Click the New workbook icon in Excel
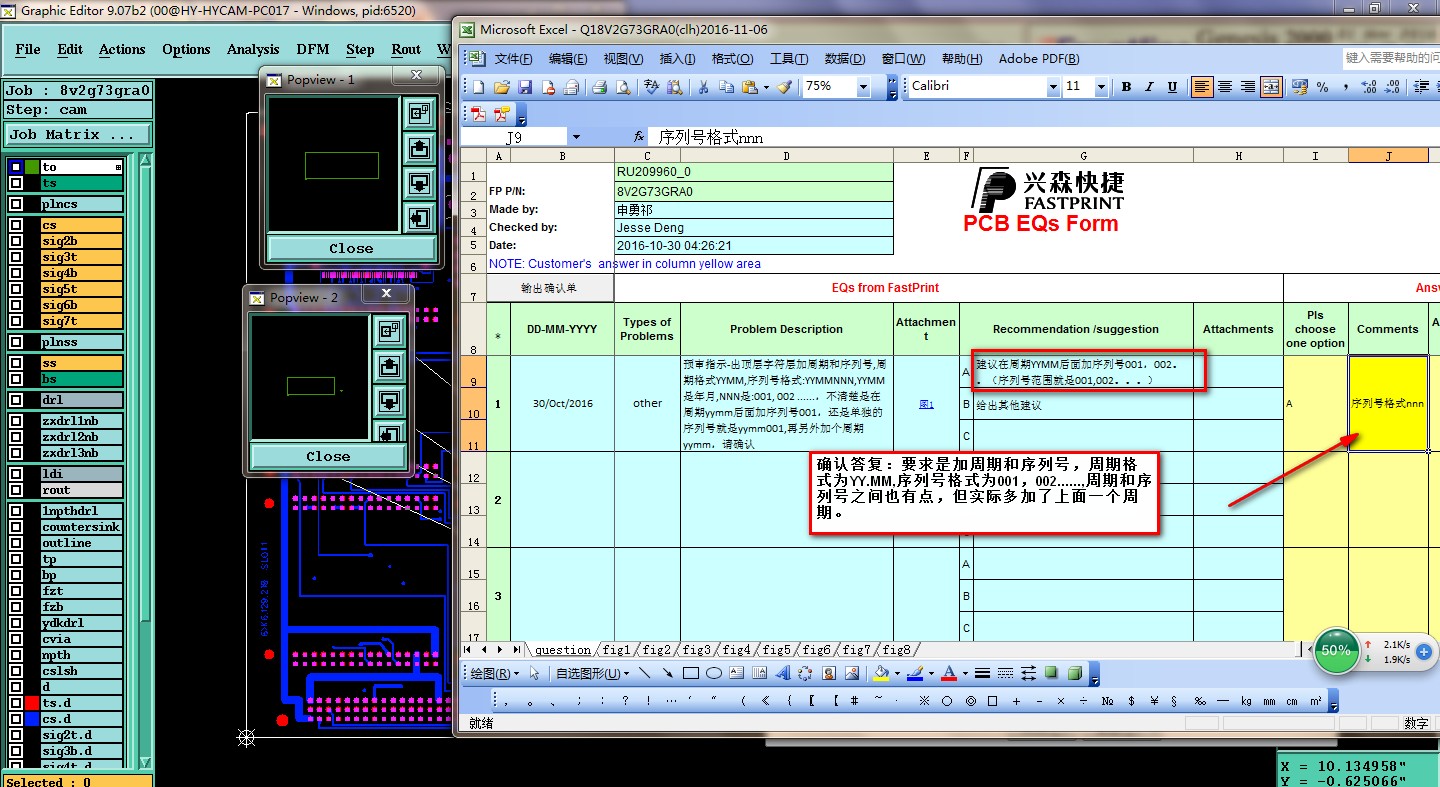 (x=479, y=87)
